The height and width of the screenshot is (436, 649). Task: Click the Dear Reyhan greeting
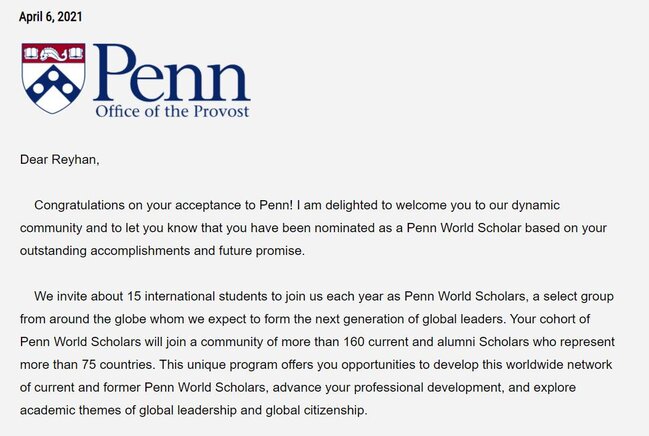(60, 159)
